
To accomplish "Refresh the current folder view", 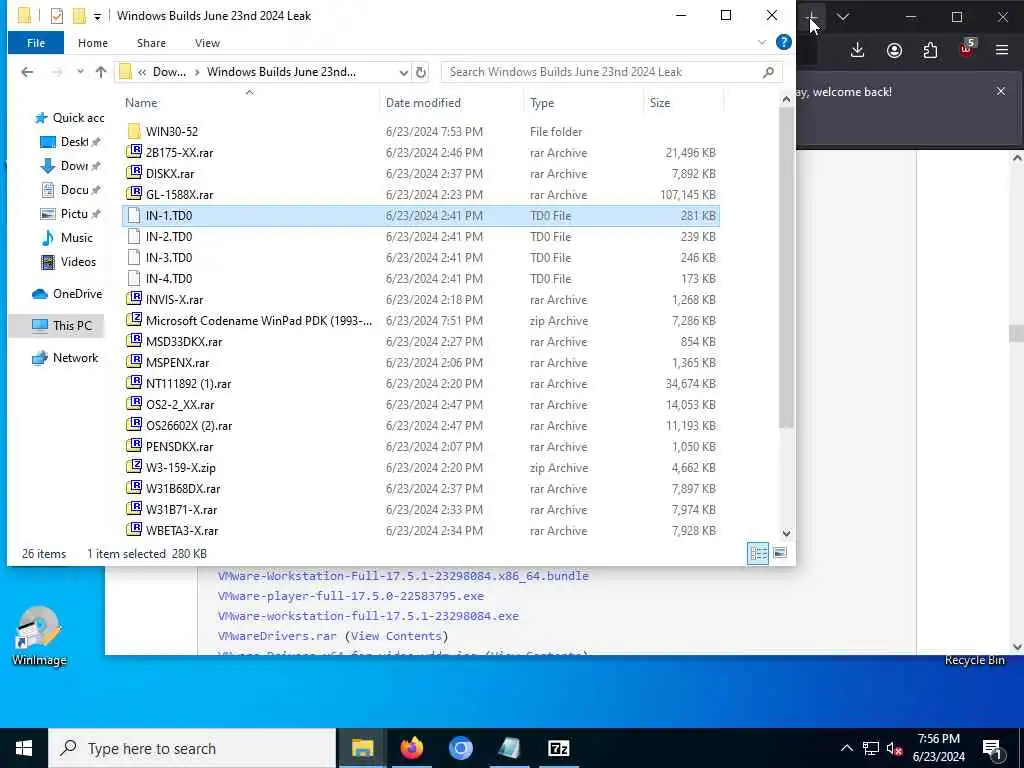I will [x=421, y=72].
